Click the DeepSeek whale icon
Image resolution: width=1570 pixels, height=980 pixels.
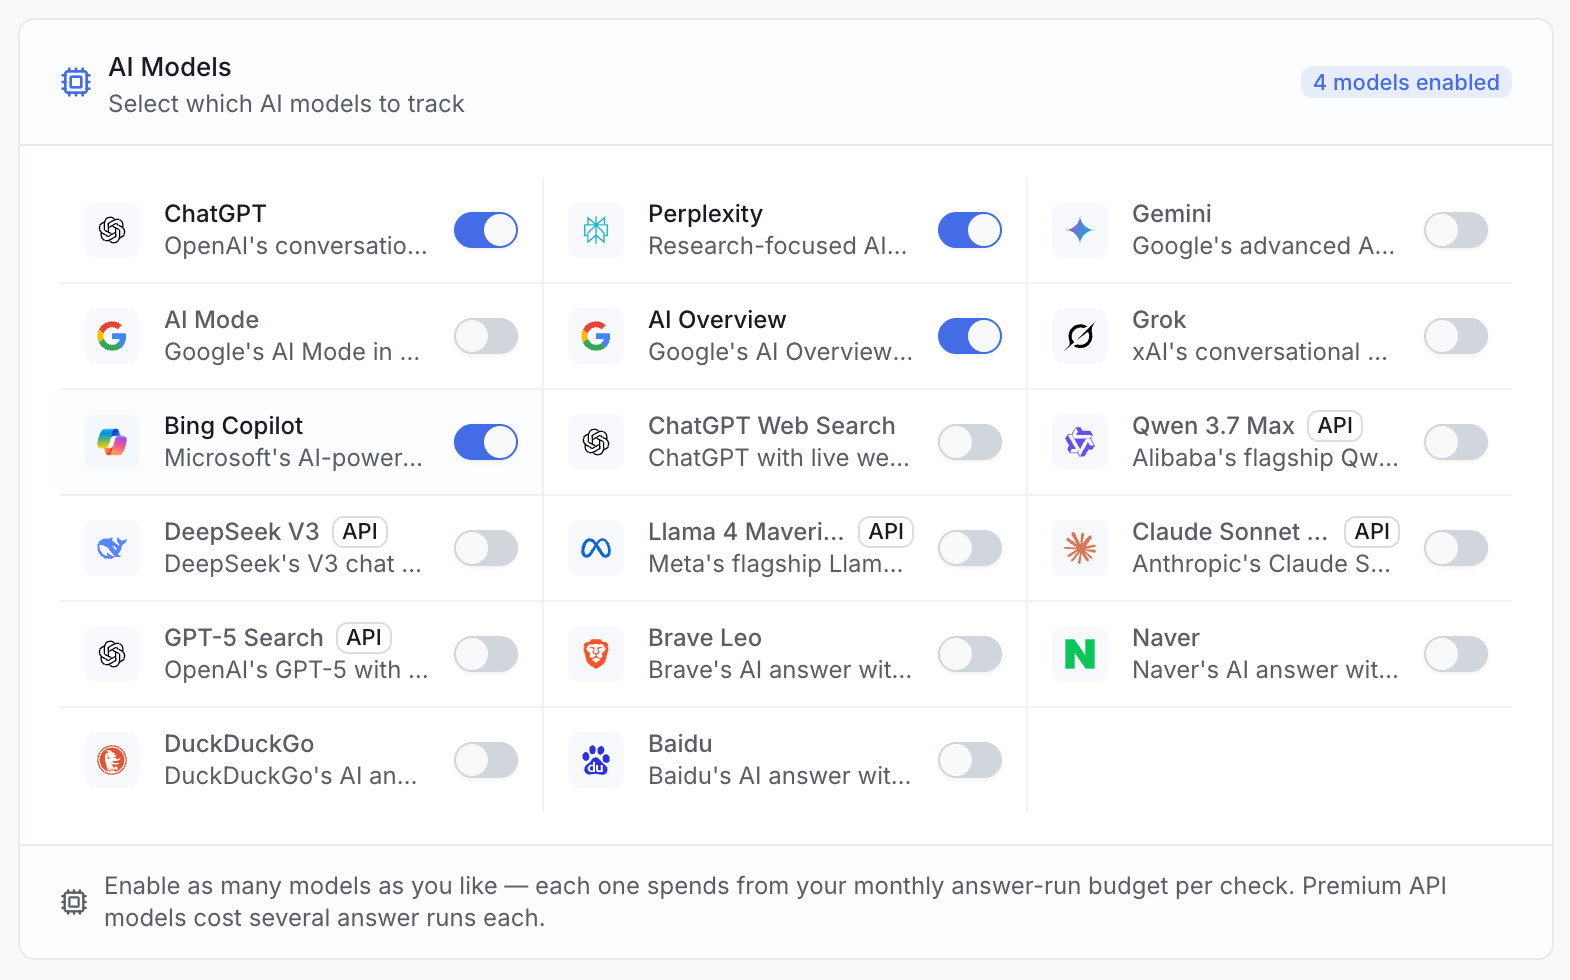112,548
